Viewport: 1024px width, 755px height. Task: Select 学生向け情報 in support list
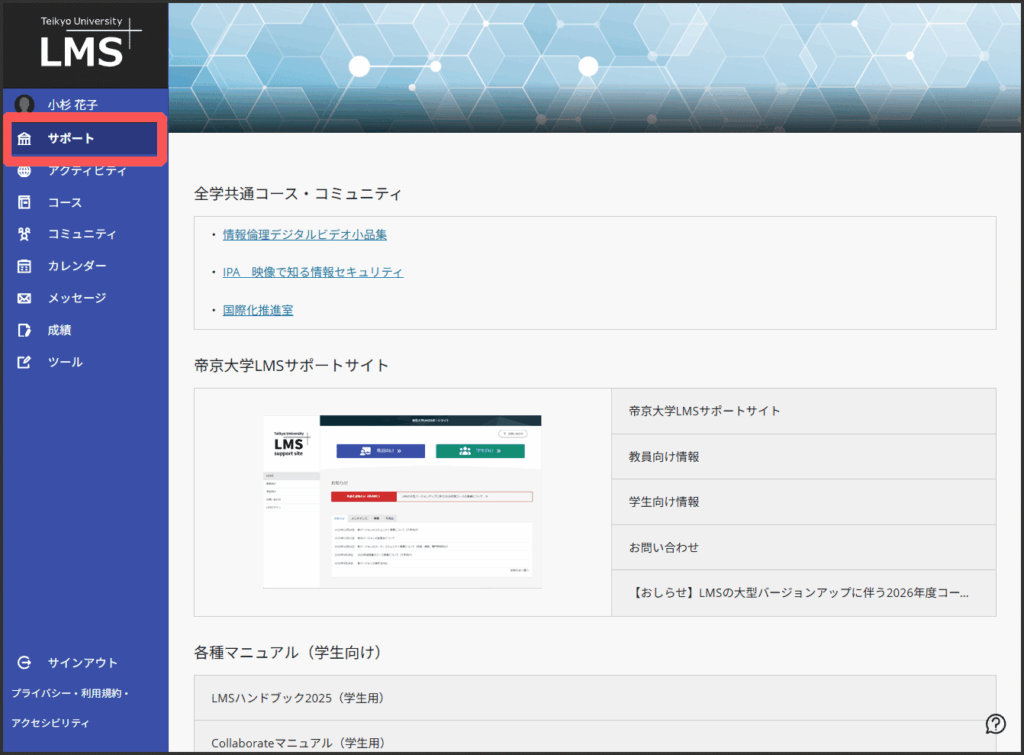click(x=664, y=502)
